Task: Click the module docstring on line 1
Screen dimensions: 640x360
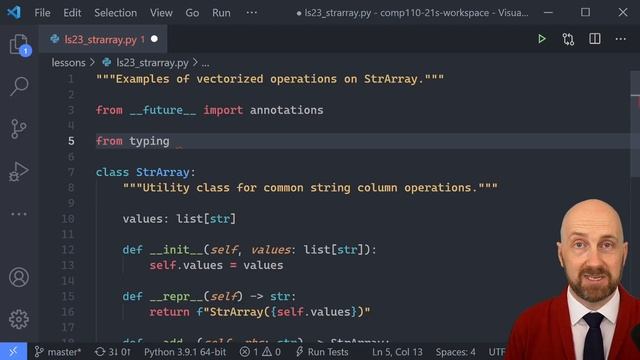Action: tap(270, 79)
